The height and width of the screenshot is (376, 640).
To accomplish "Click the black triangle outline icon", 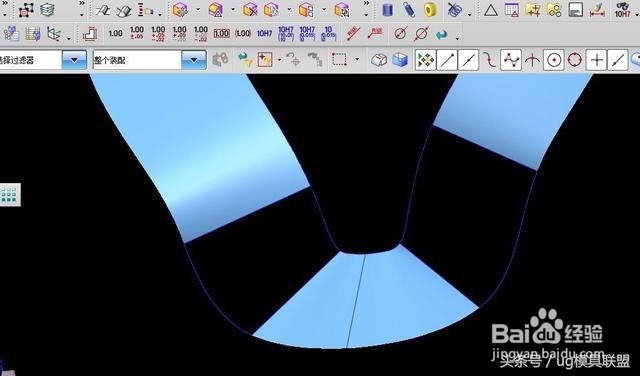I will [x=491, y=10].
